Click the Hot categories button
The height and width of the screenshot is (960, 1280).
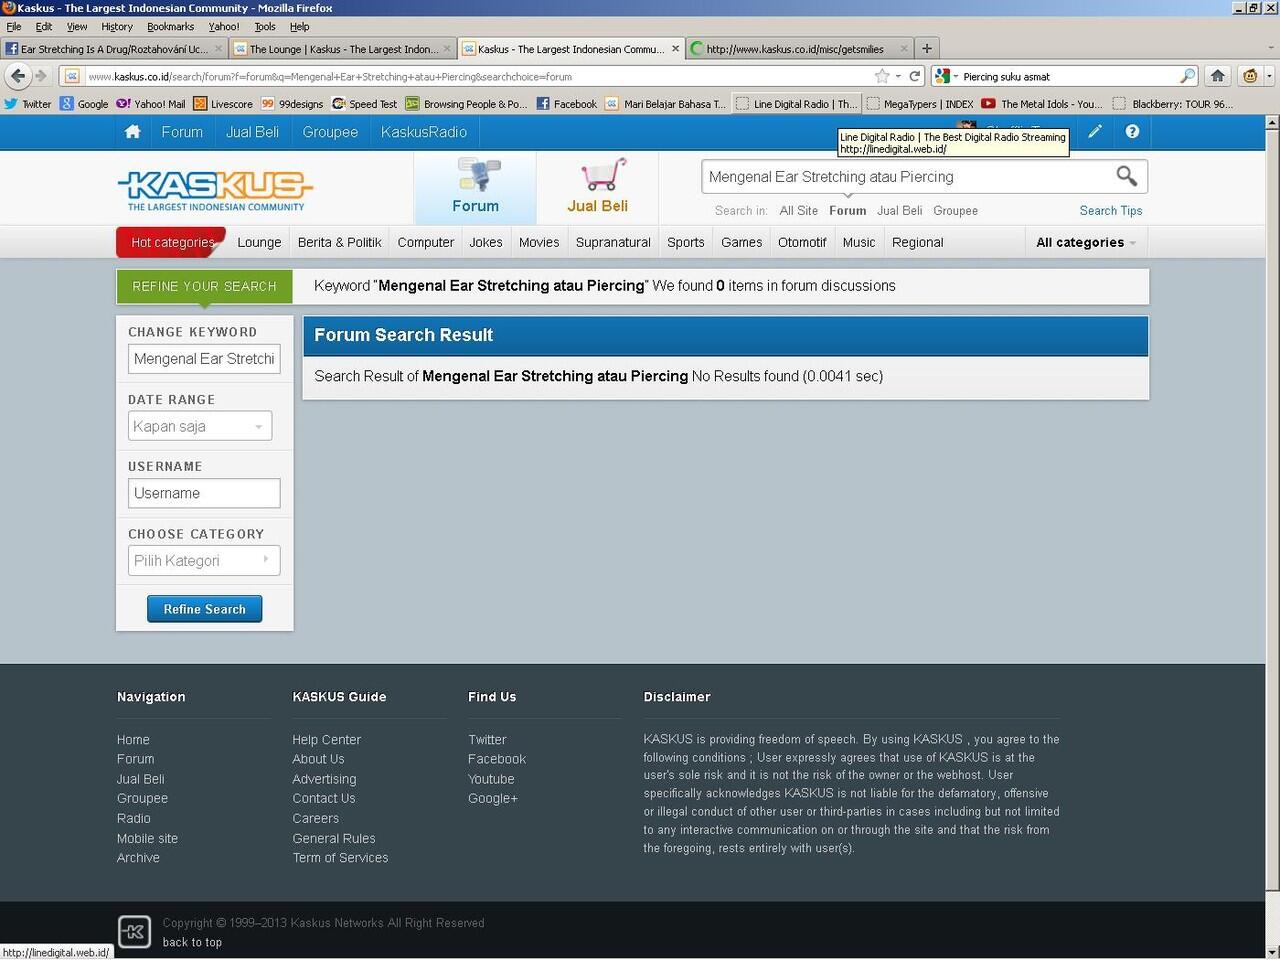[172, 242]
